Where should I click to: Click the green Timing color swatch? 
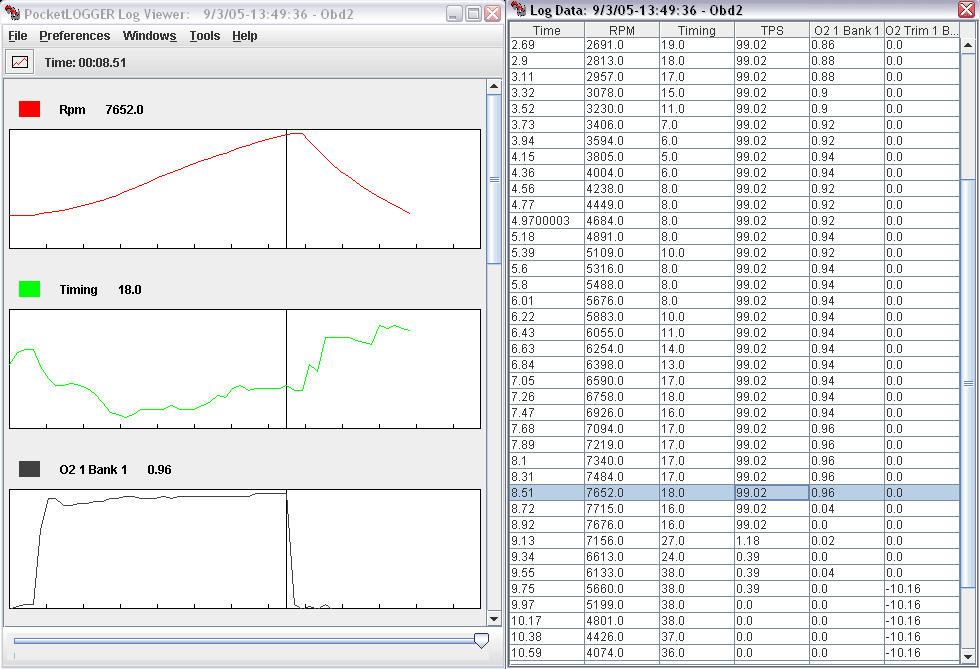[x=30, y=289]
